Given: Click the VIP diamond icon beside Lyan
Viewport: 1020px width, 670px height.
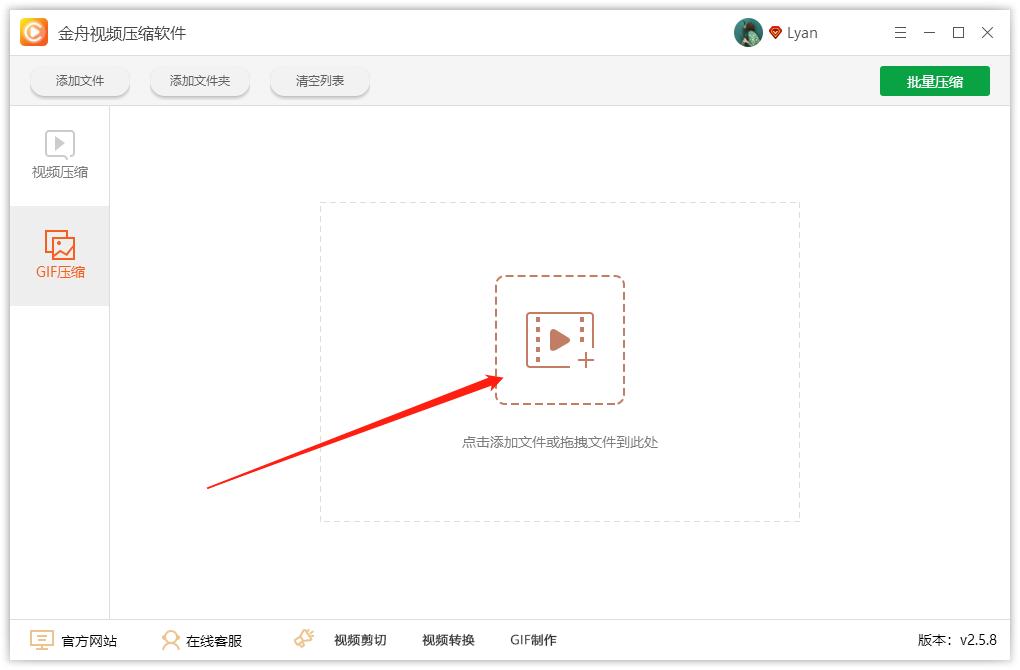Looking at the screenshot, I should [x=775, y=33].
